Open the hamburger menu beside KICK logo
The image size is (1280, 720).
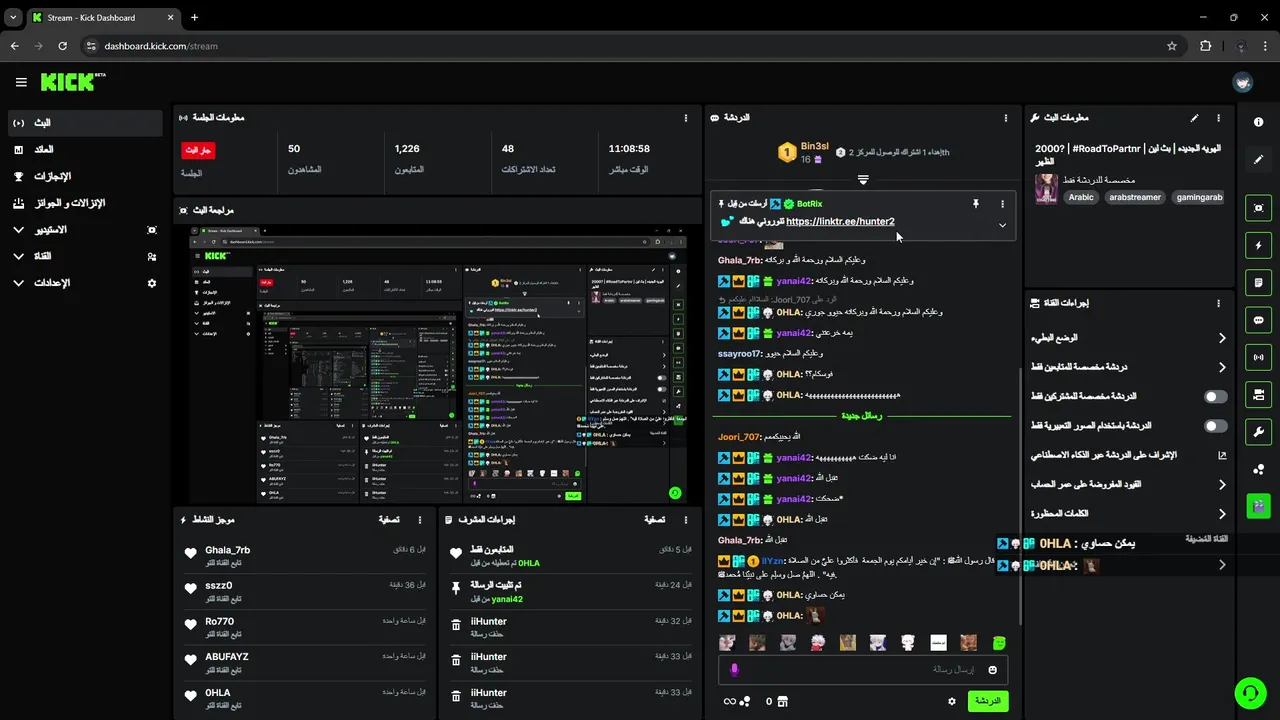coord(21,82)
